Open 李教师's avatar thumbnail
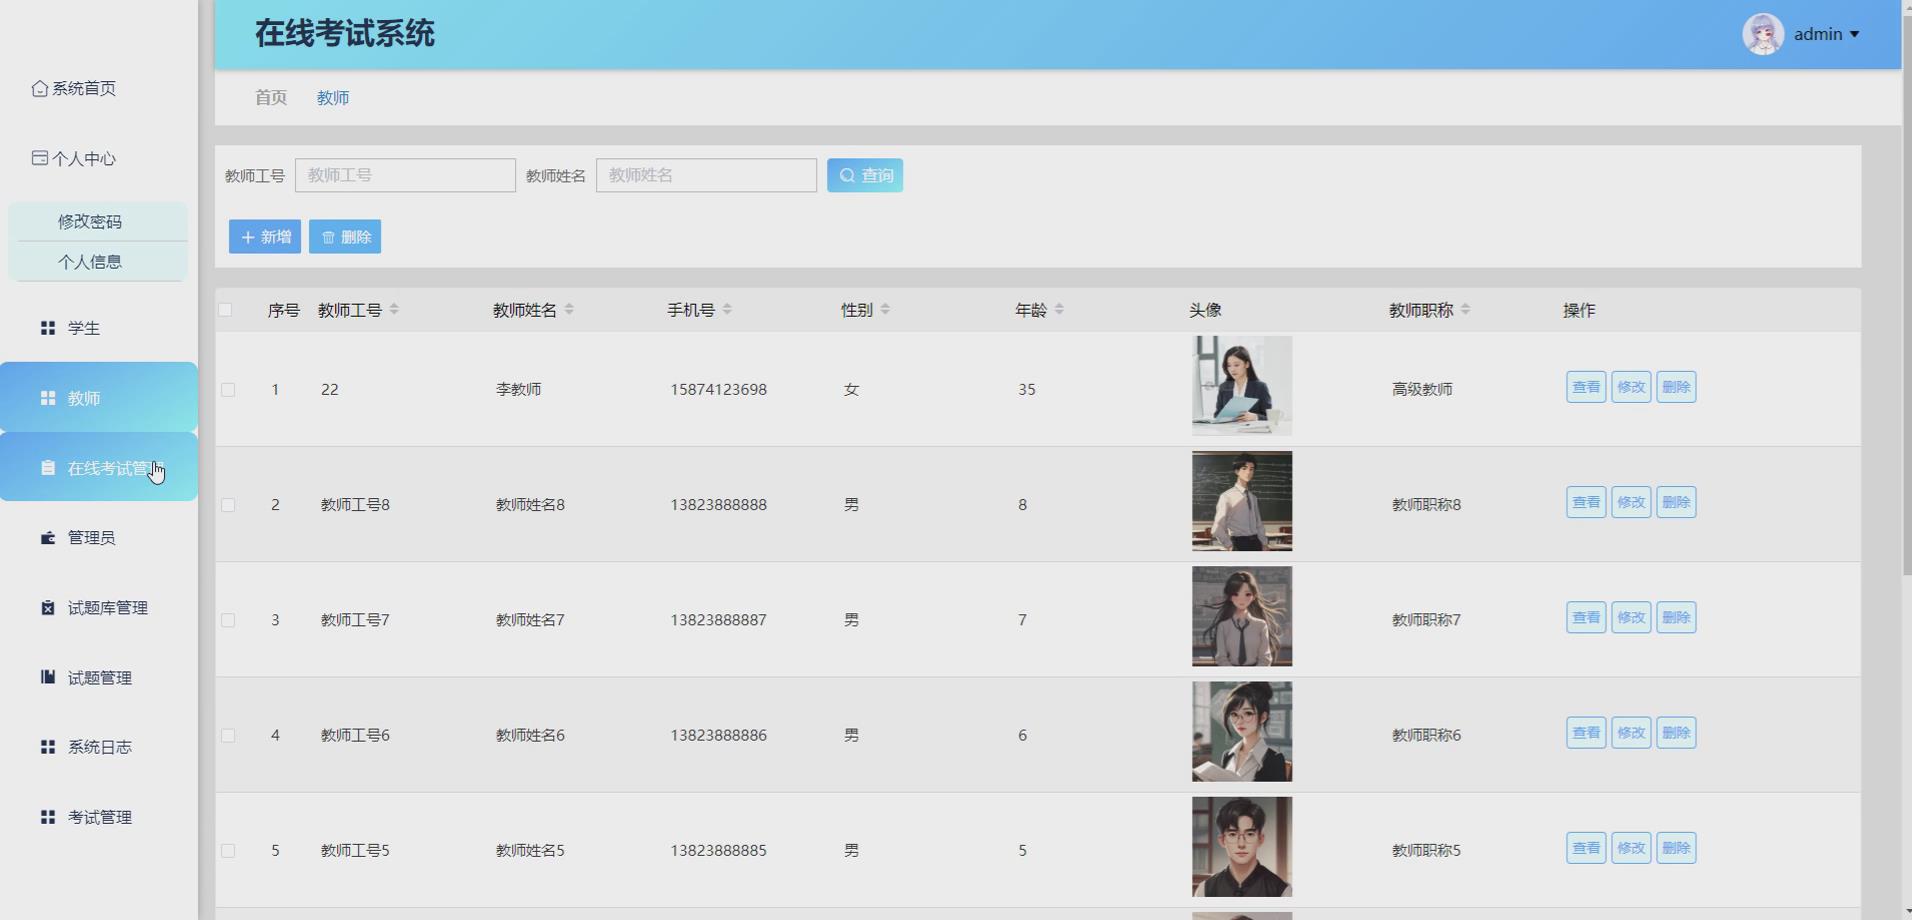Screen dimensions: 1912x920 pyautogui.click(x=1242, y=386)
